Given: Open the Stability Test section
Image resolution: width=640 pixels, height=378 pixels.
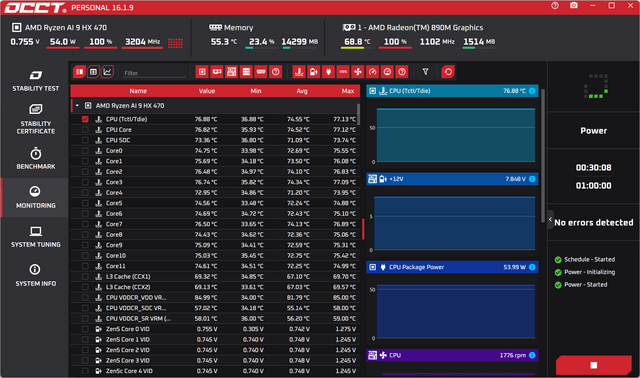Looking at the screenshot, I should pyautogui.click(x=36, y=81).
